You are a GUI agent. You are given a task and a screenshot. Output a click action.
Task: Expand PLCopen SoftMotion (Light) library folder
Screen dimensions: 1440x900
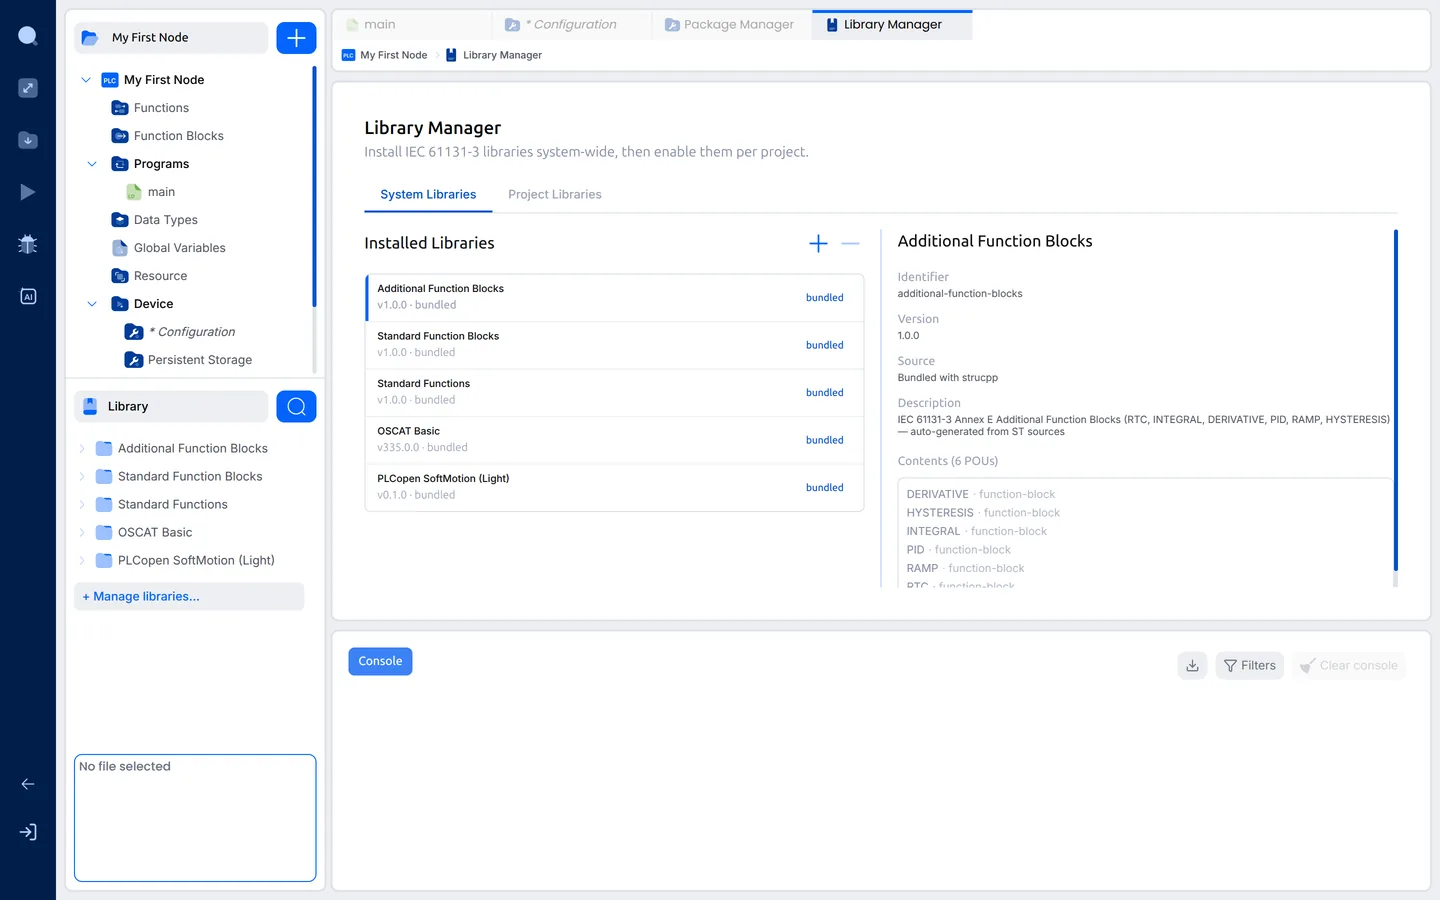[x=82, y=560]
